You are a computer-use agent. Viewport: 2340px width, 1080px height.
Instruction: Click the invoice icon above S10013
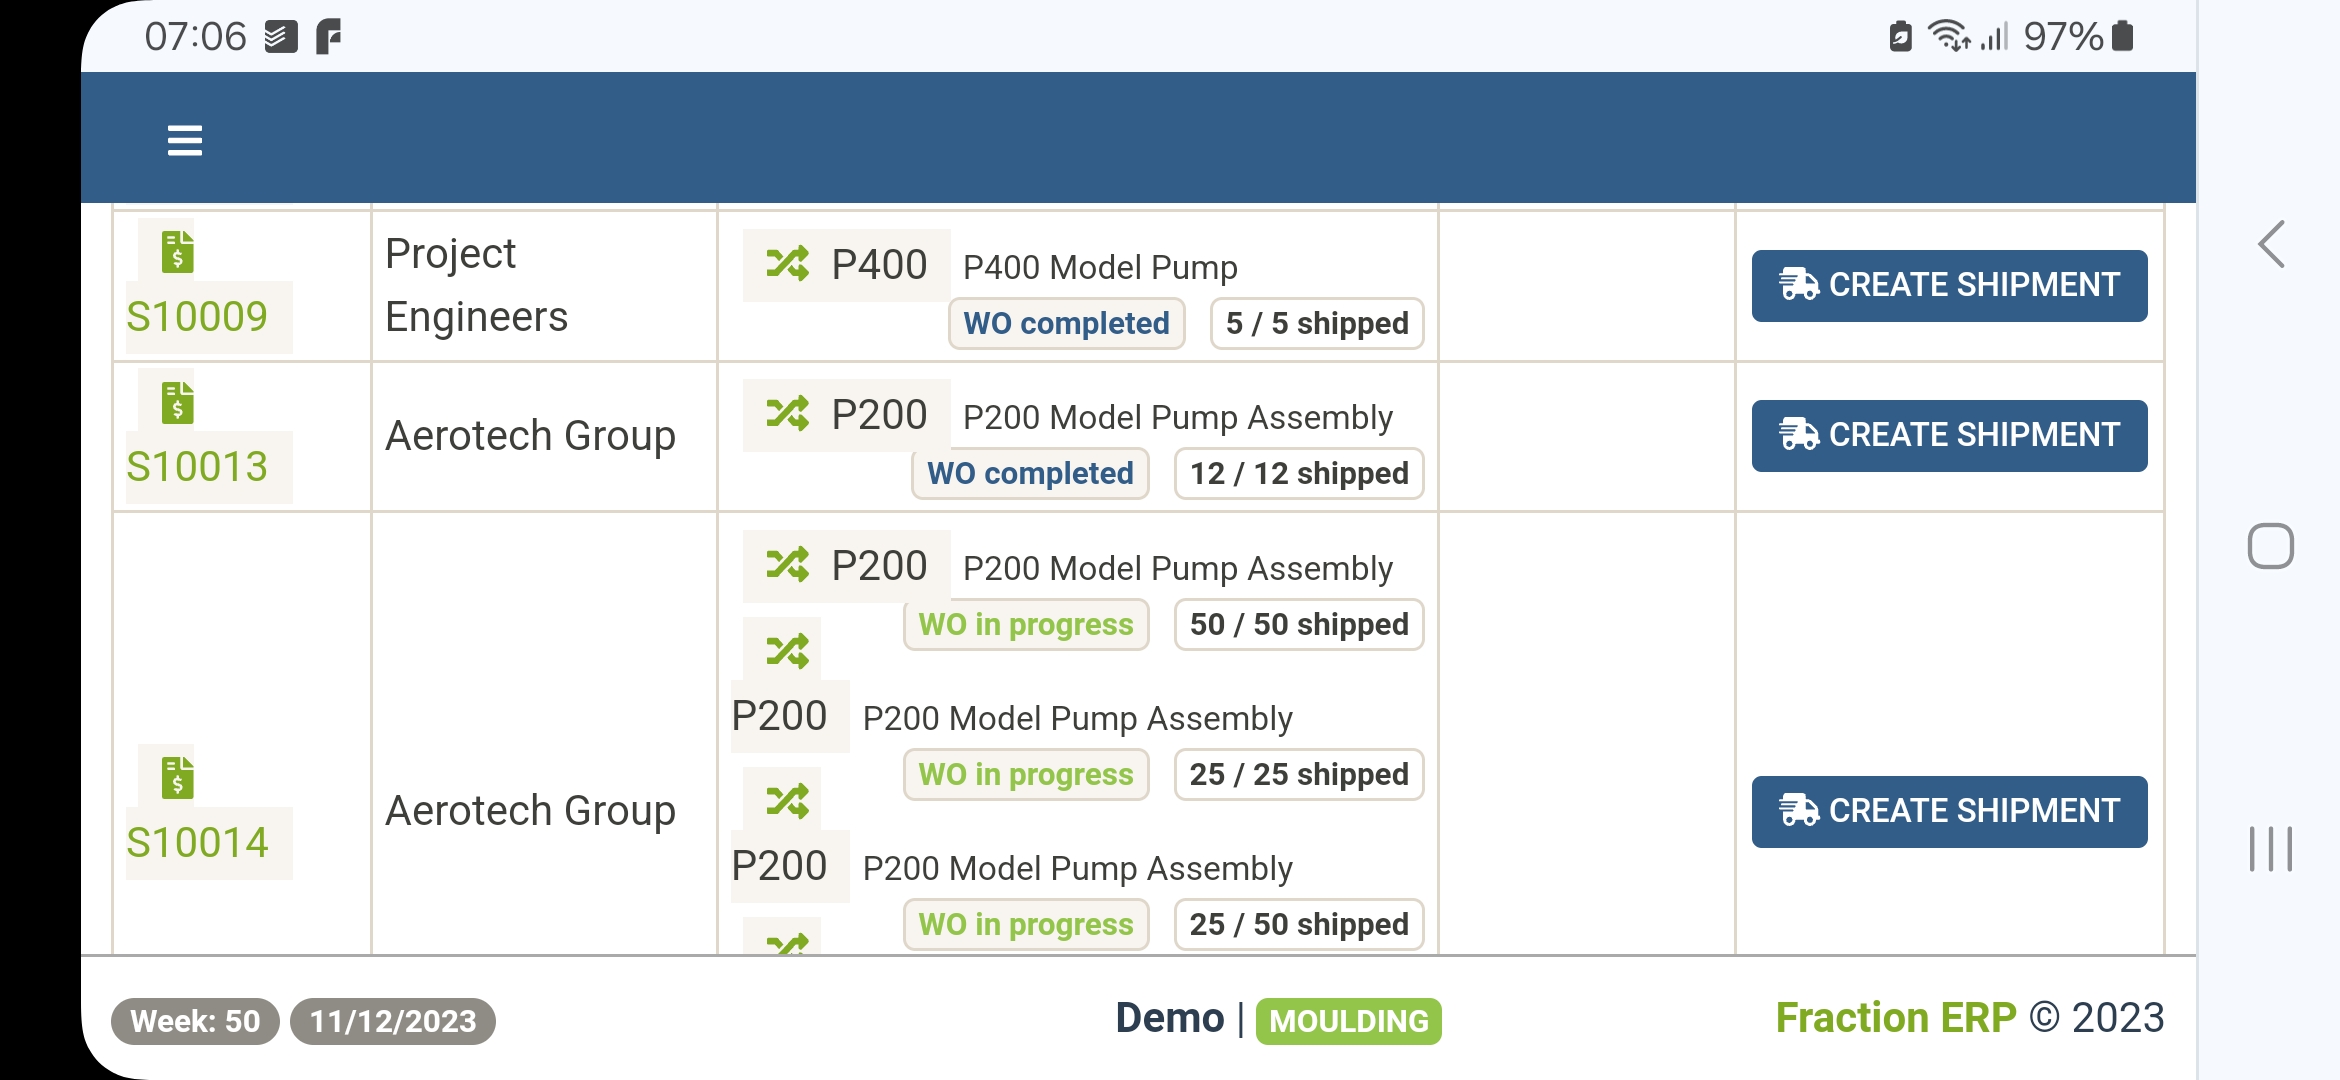[x=178, y=403]
